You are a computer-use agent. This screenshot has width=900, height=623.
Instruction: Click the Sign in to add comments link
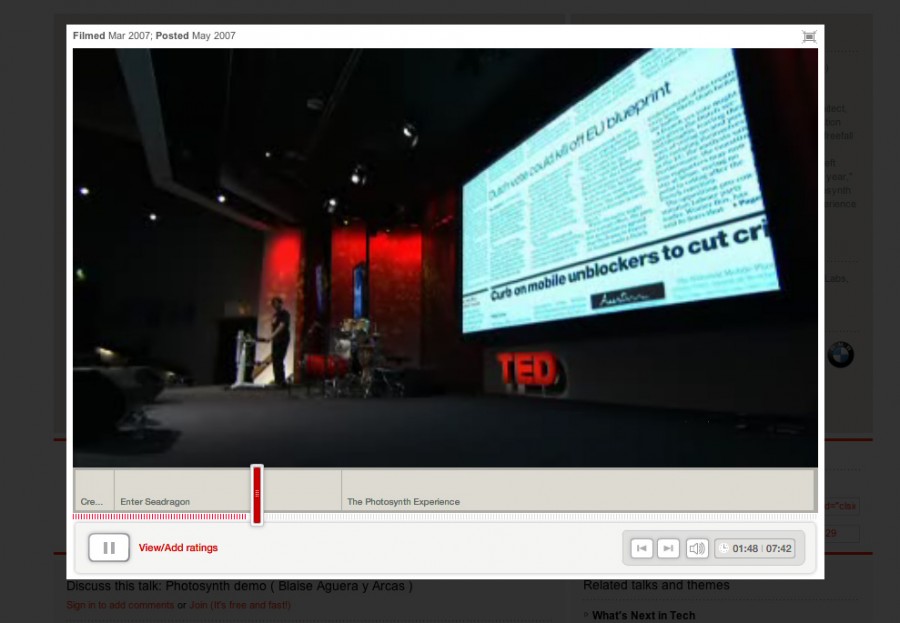[x=120, y=605]
